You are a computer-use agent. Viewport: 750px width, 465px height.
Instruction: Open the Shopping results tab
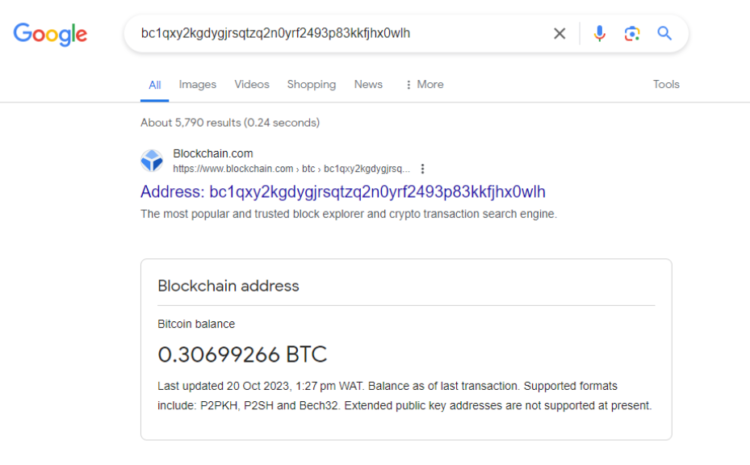(311, 85)
